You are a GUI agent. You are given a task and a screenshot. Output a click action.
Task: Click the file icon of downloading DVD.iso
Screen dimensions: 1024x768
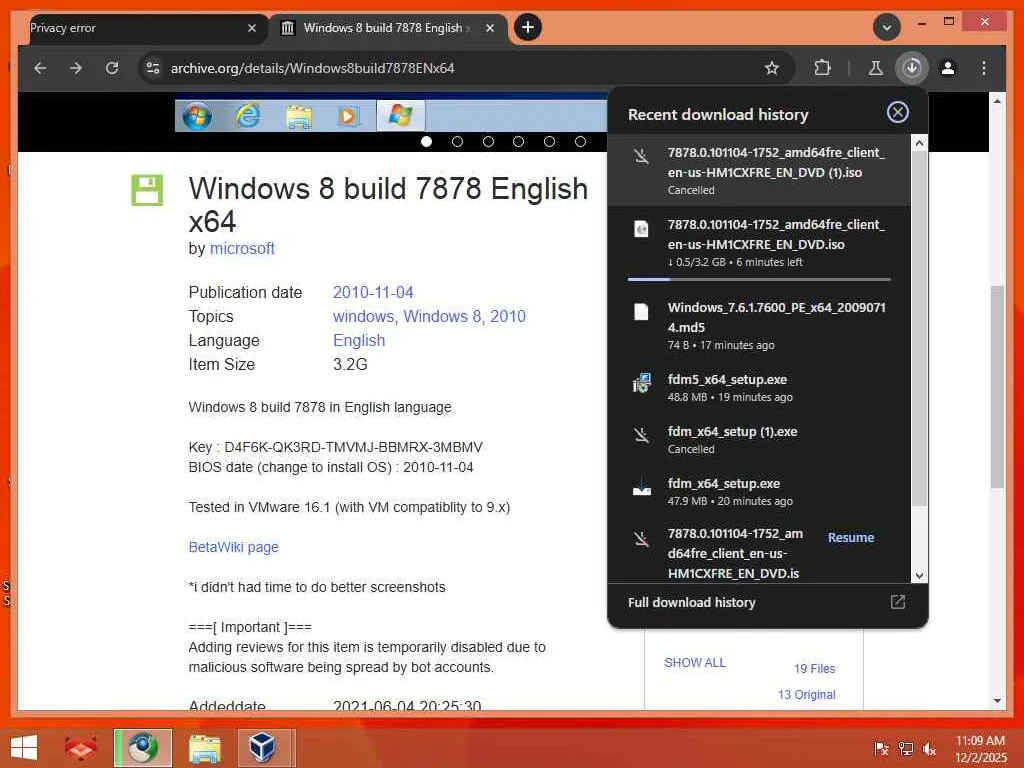tap(641, 229)
